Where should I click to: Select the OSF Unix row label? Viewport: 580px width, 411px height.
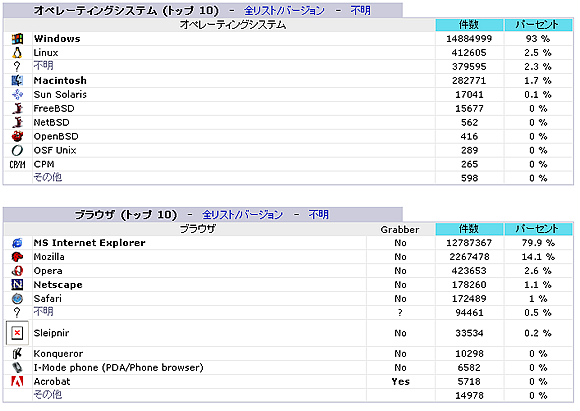[55, 151]
